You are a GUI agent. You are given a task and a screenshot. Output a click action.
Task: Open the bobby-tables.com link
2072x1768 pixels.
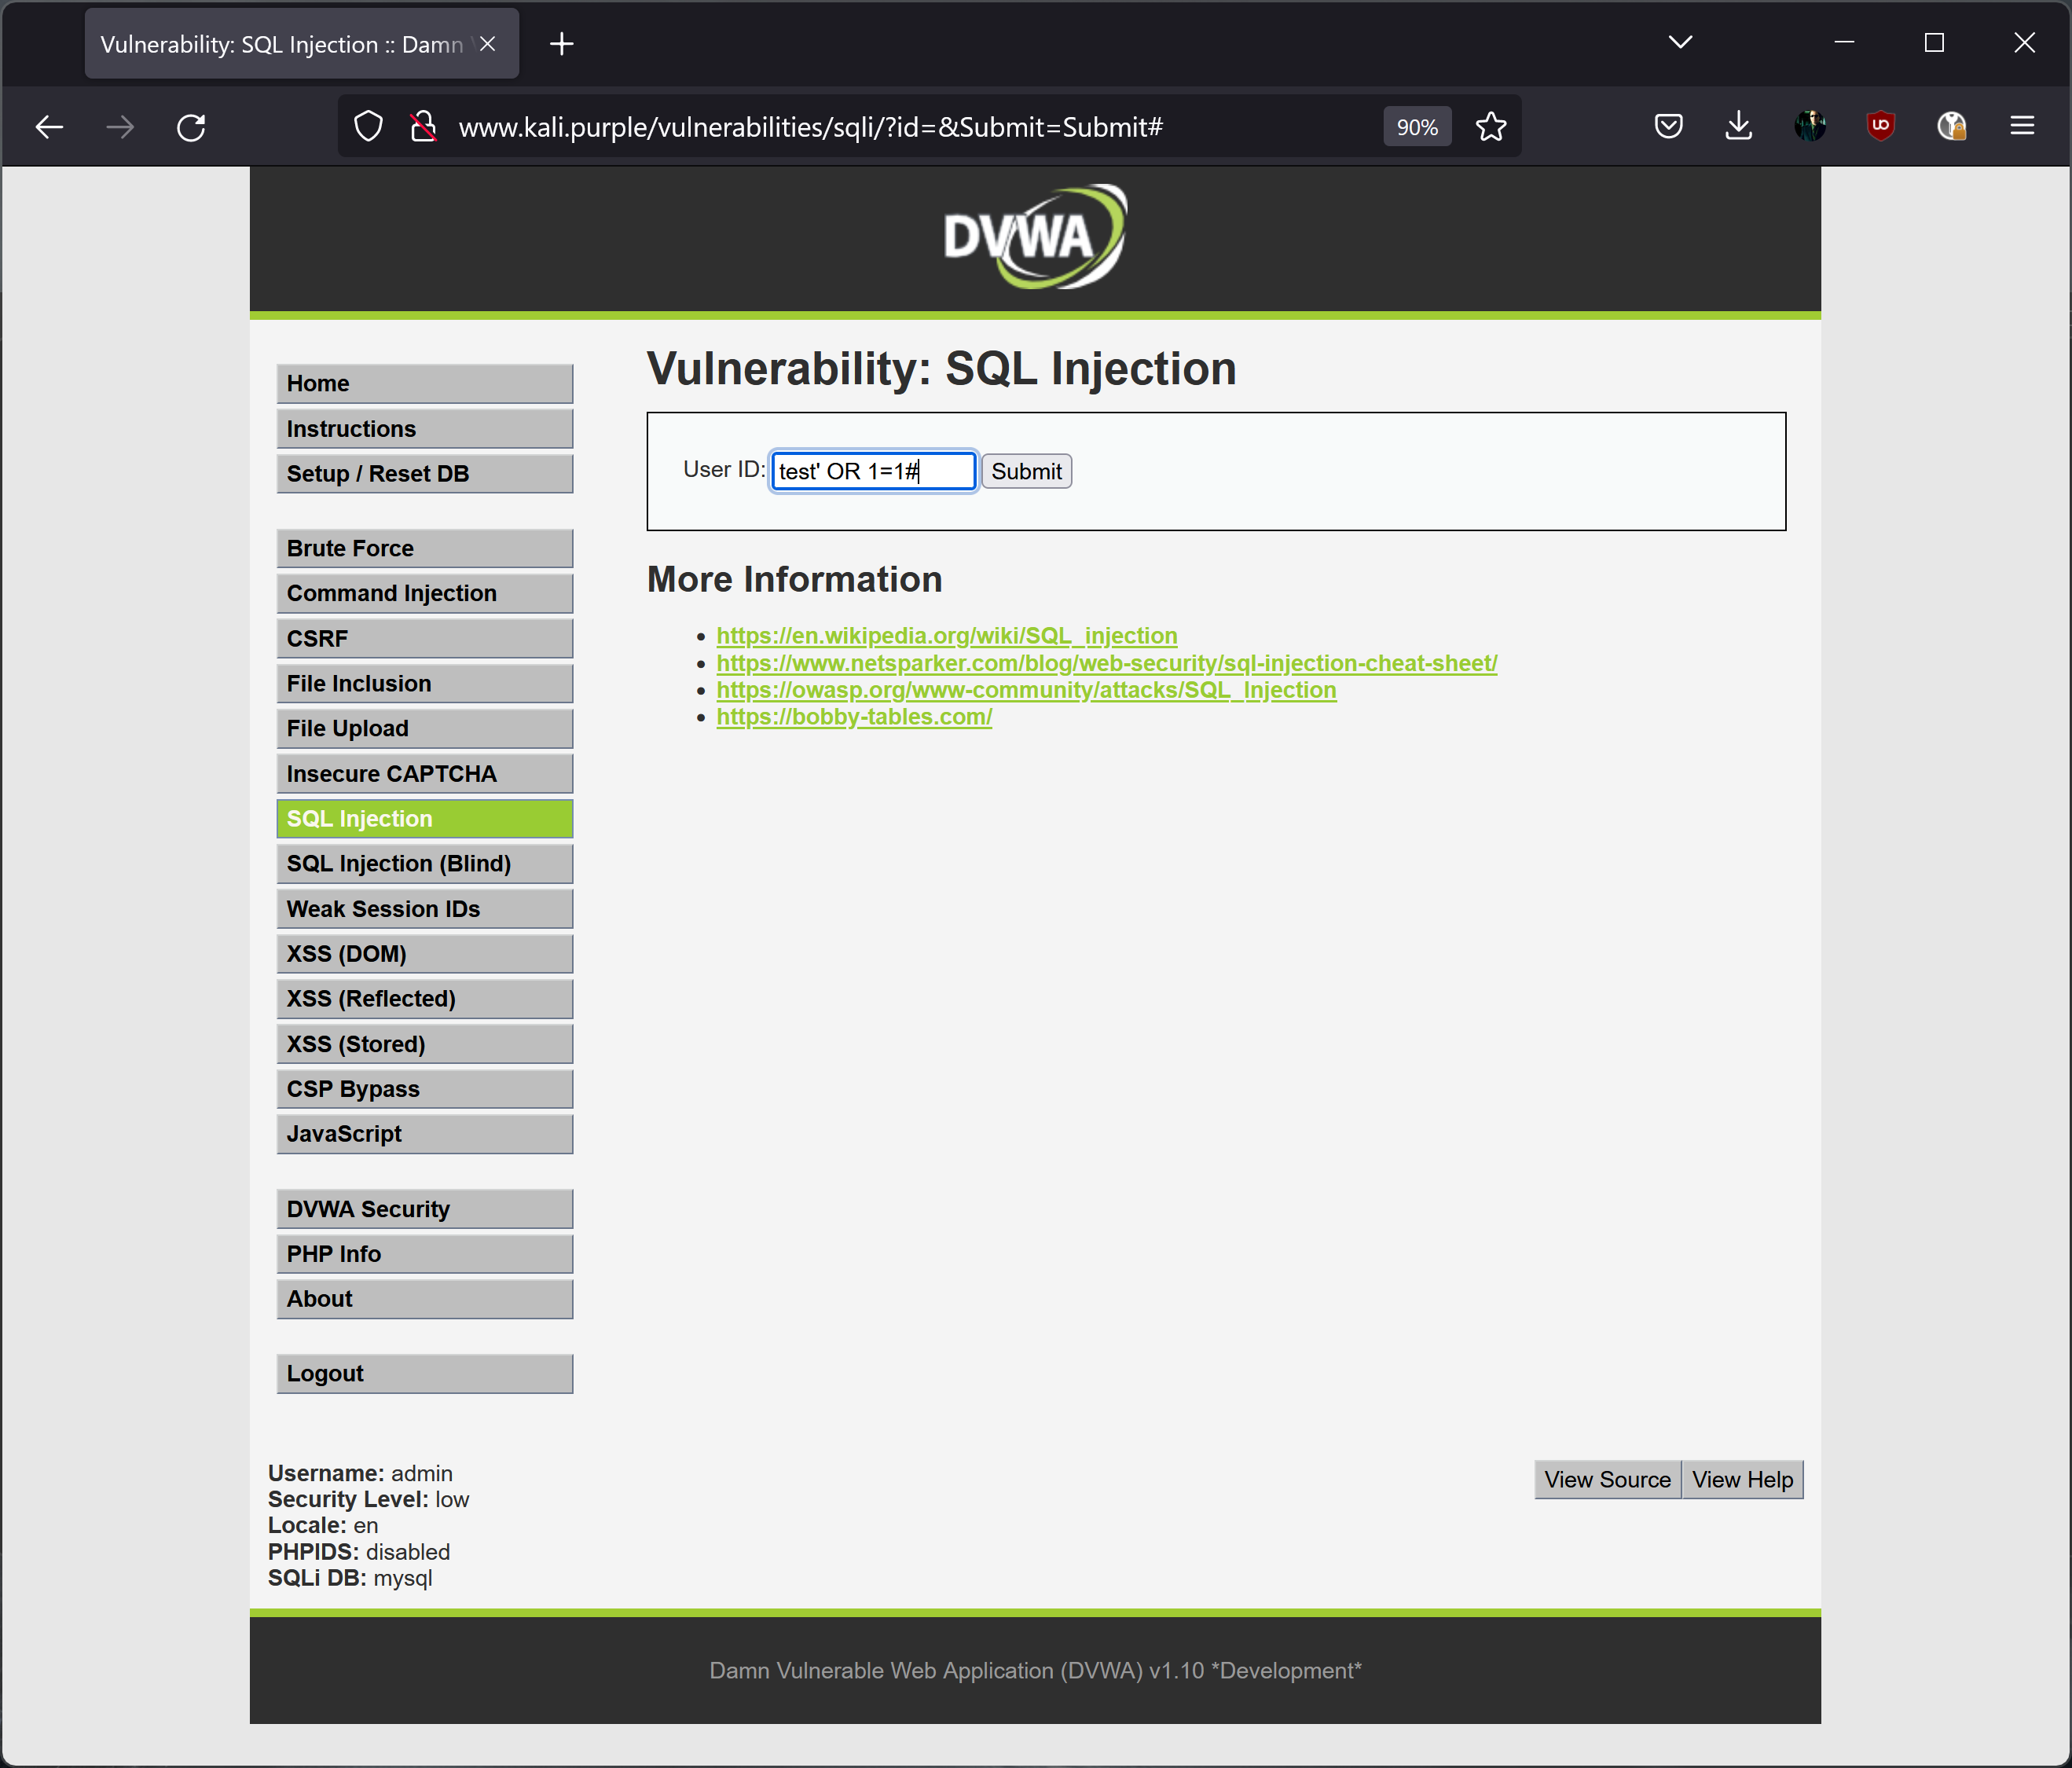[853, 717]
